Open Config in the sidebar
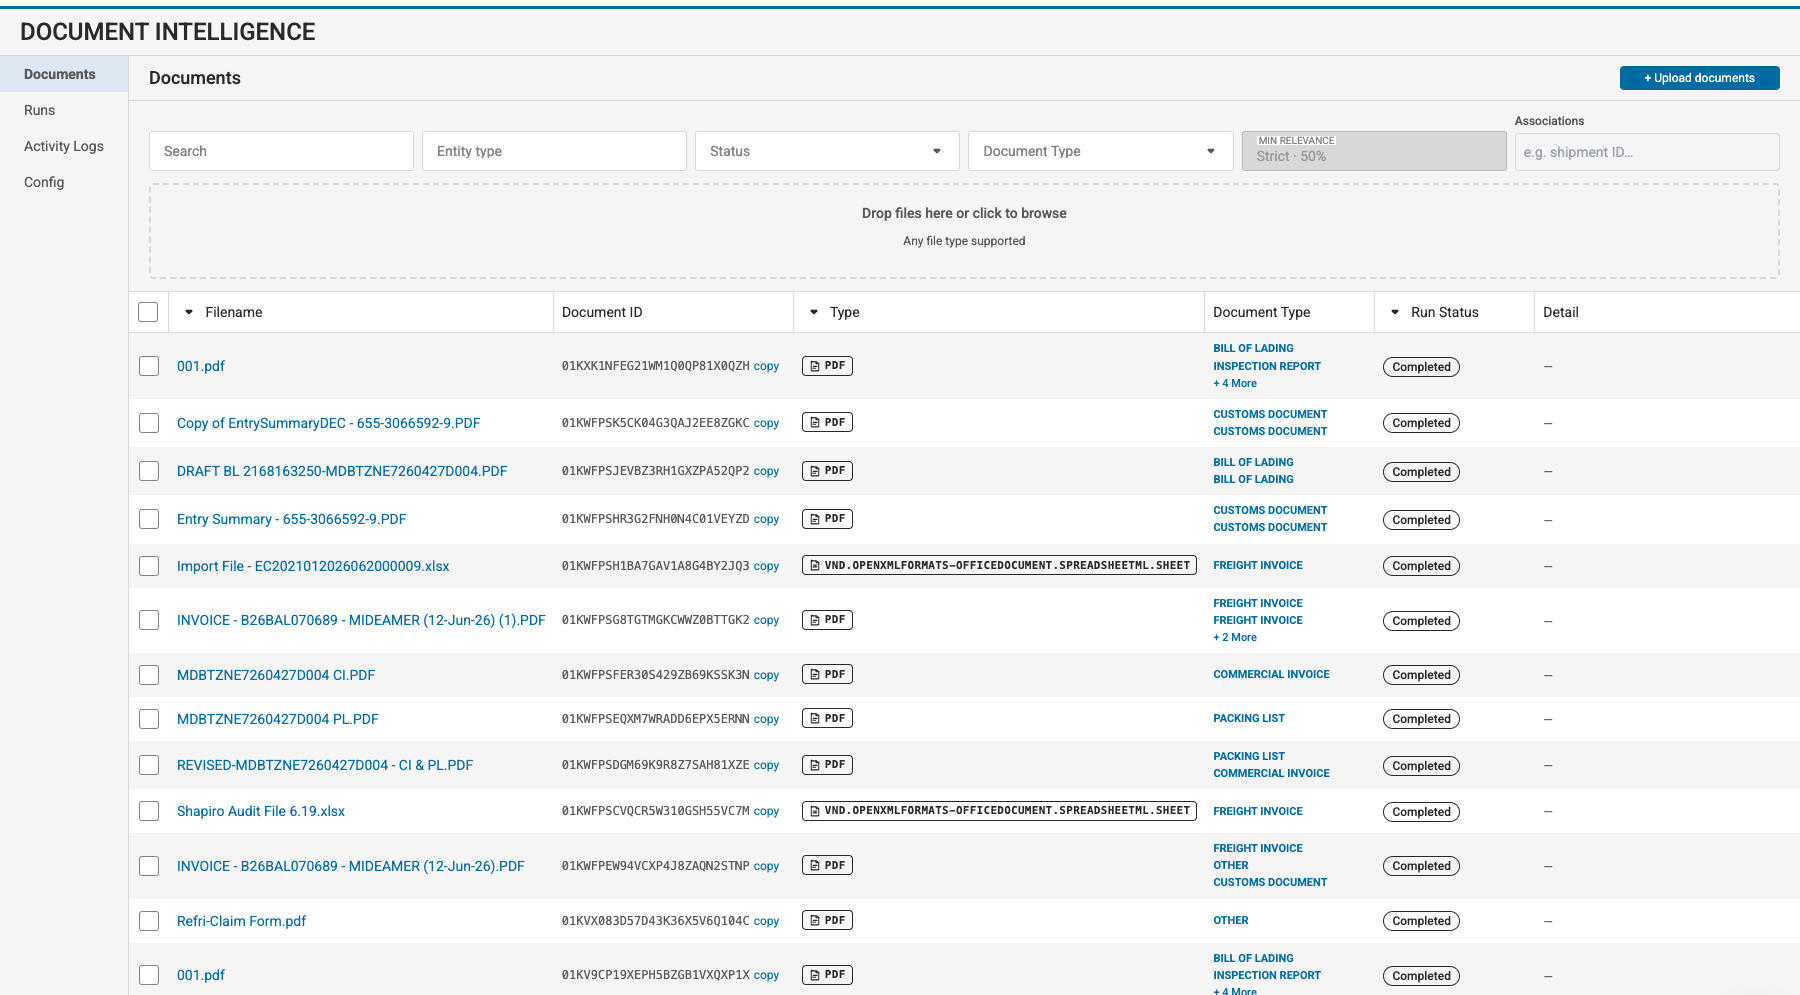Screen dimensions: 1800x995 click(64, 182)
